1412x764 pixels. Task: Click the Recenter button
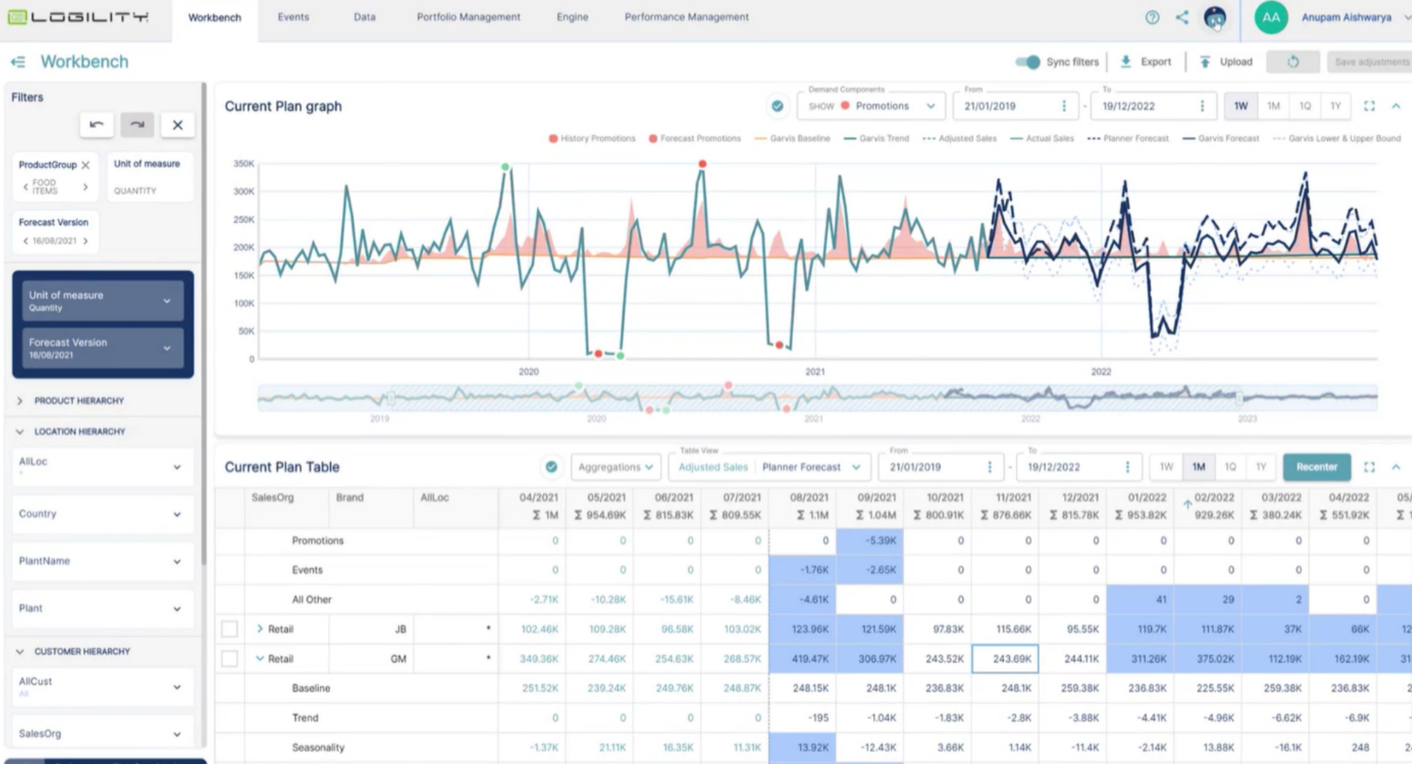[x=1316, y=467]
